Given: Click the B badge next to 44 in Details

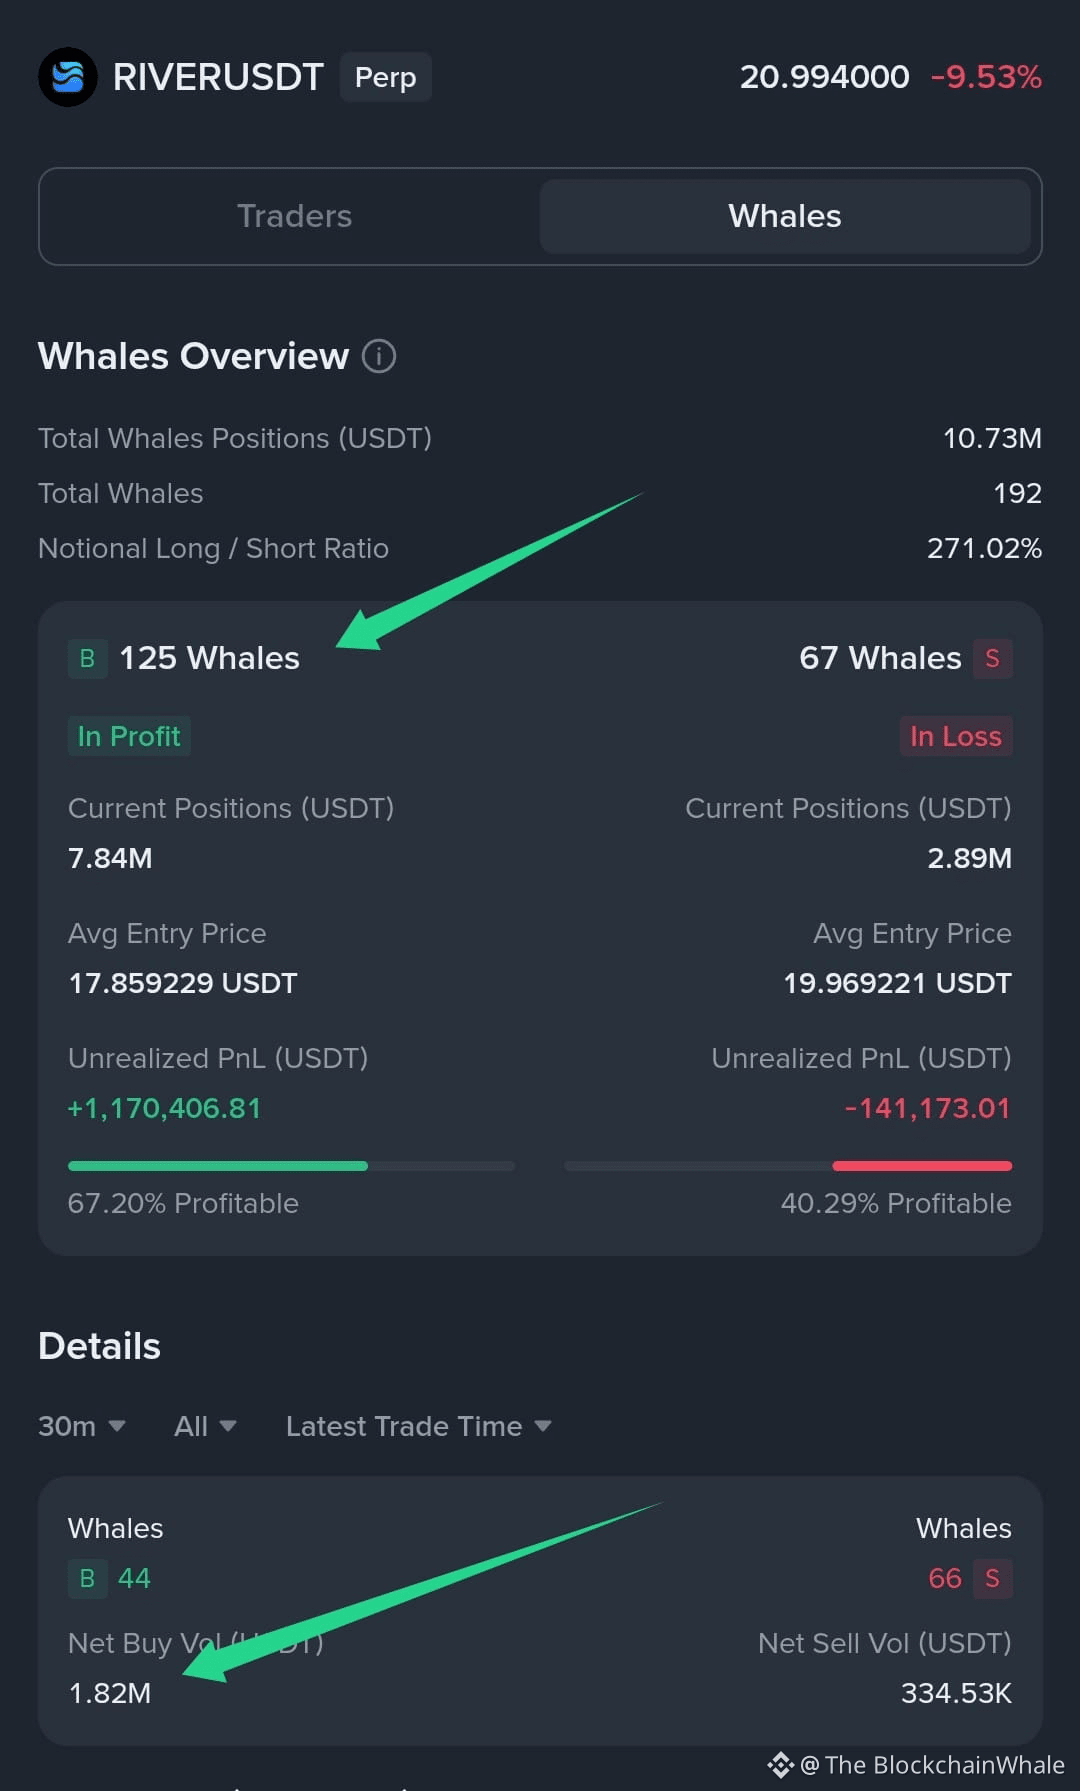Looking at the screenshot, I should 87,1578.
